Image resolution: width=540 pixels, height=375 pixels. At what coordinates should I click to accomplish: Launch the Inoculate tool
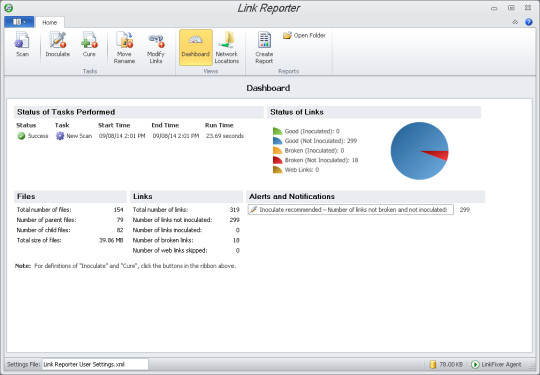pos(58,44)
